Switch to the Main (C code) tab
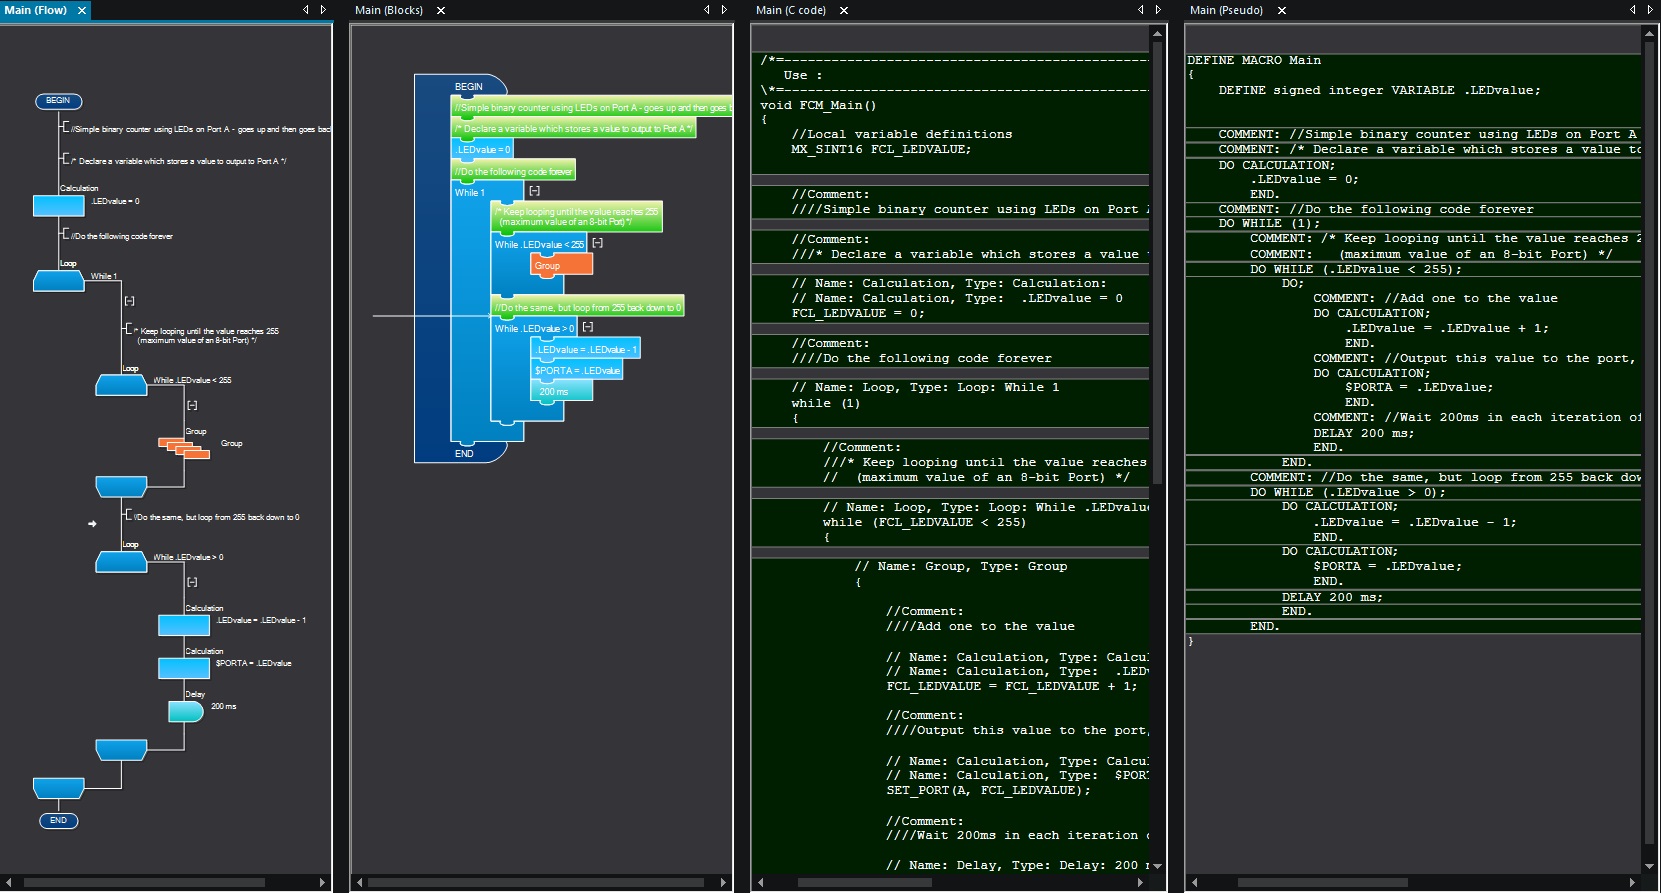 [x=791, y=10]
